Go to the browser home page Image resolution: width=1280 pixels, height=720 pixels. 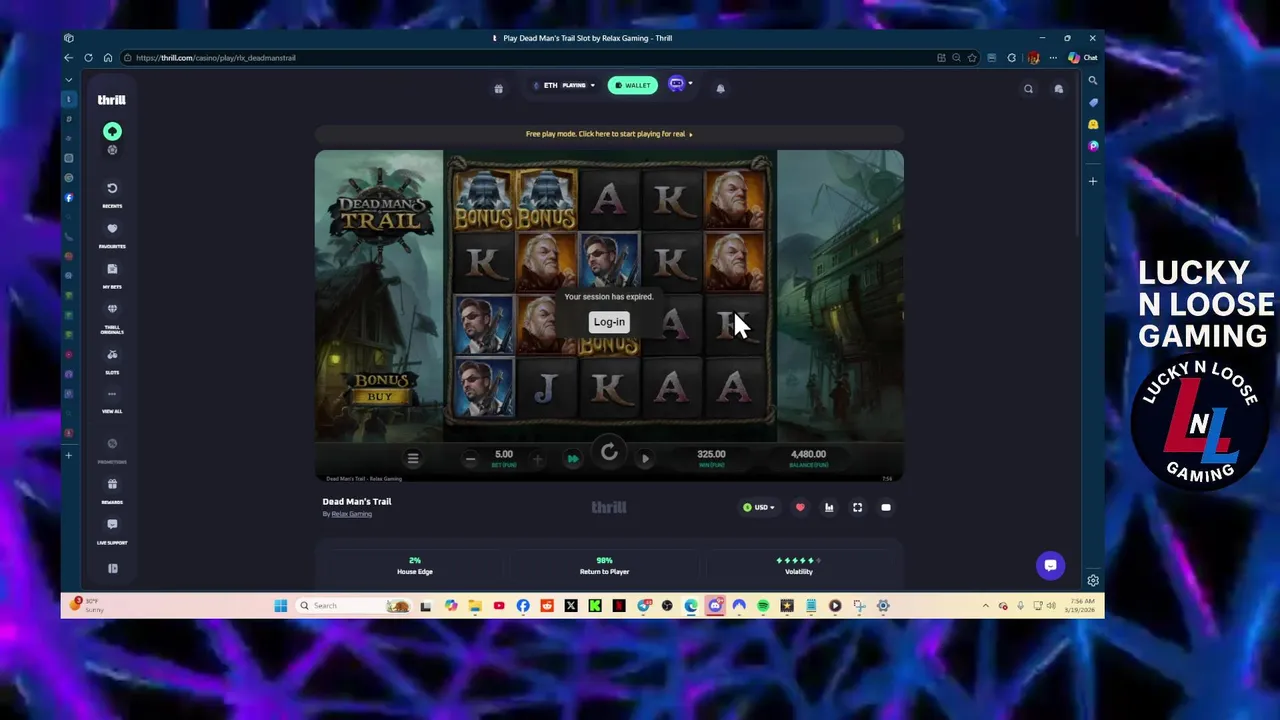point(108,58)
